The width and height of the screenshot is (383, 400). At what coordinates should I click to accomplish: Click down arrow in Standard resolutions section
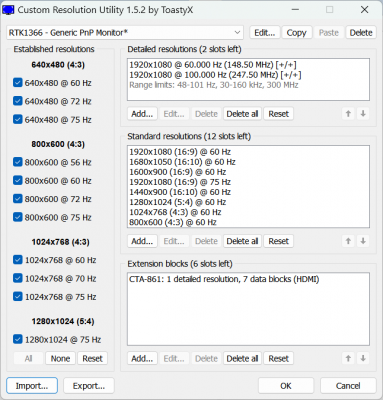(x=363, y=241)
